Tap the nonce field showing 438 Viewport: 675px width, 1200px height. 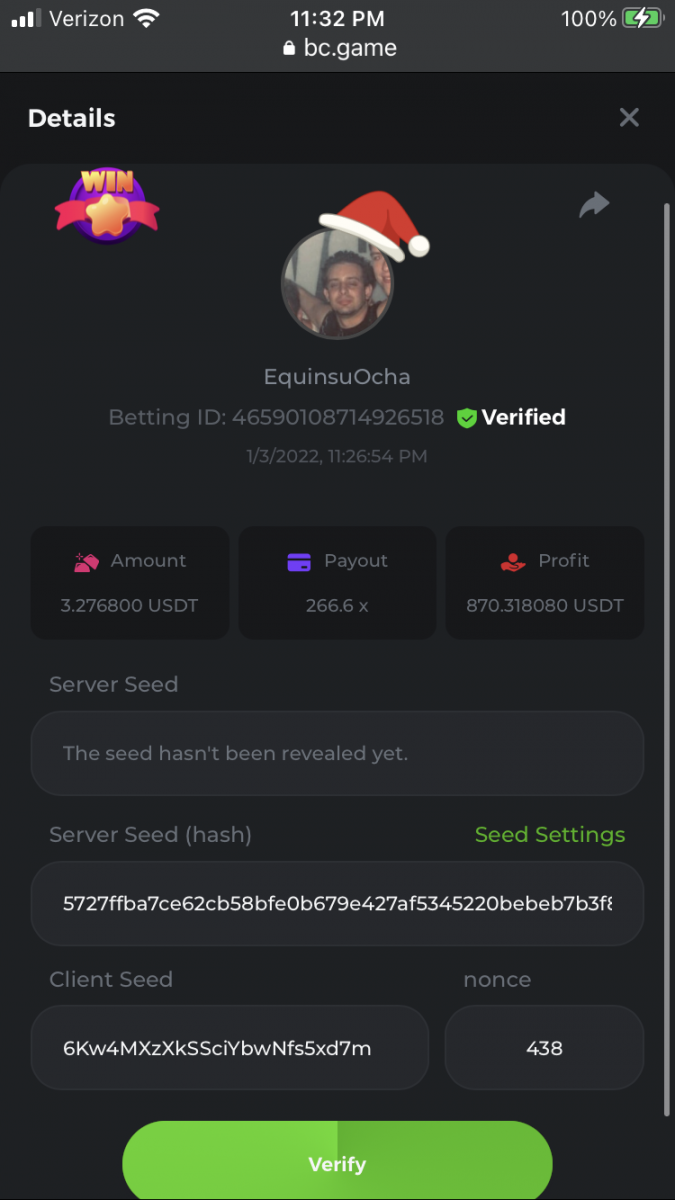point(544,1048)
